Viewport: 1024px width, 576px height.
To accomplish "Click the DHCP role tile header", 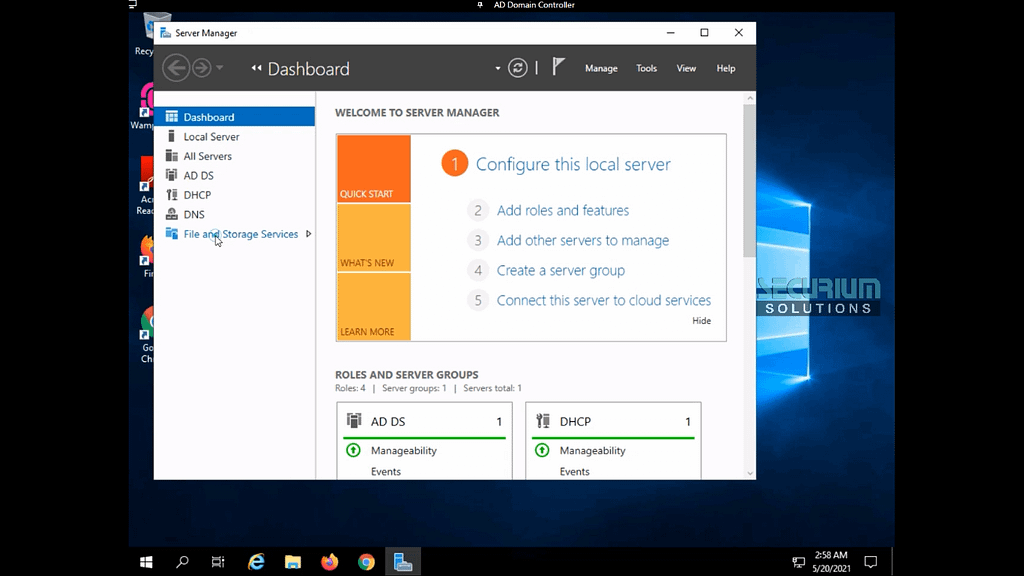I will 613,421.
